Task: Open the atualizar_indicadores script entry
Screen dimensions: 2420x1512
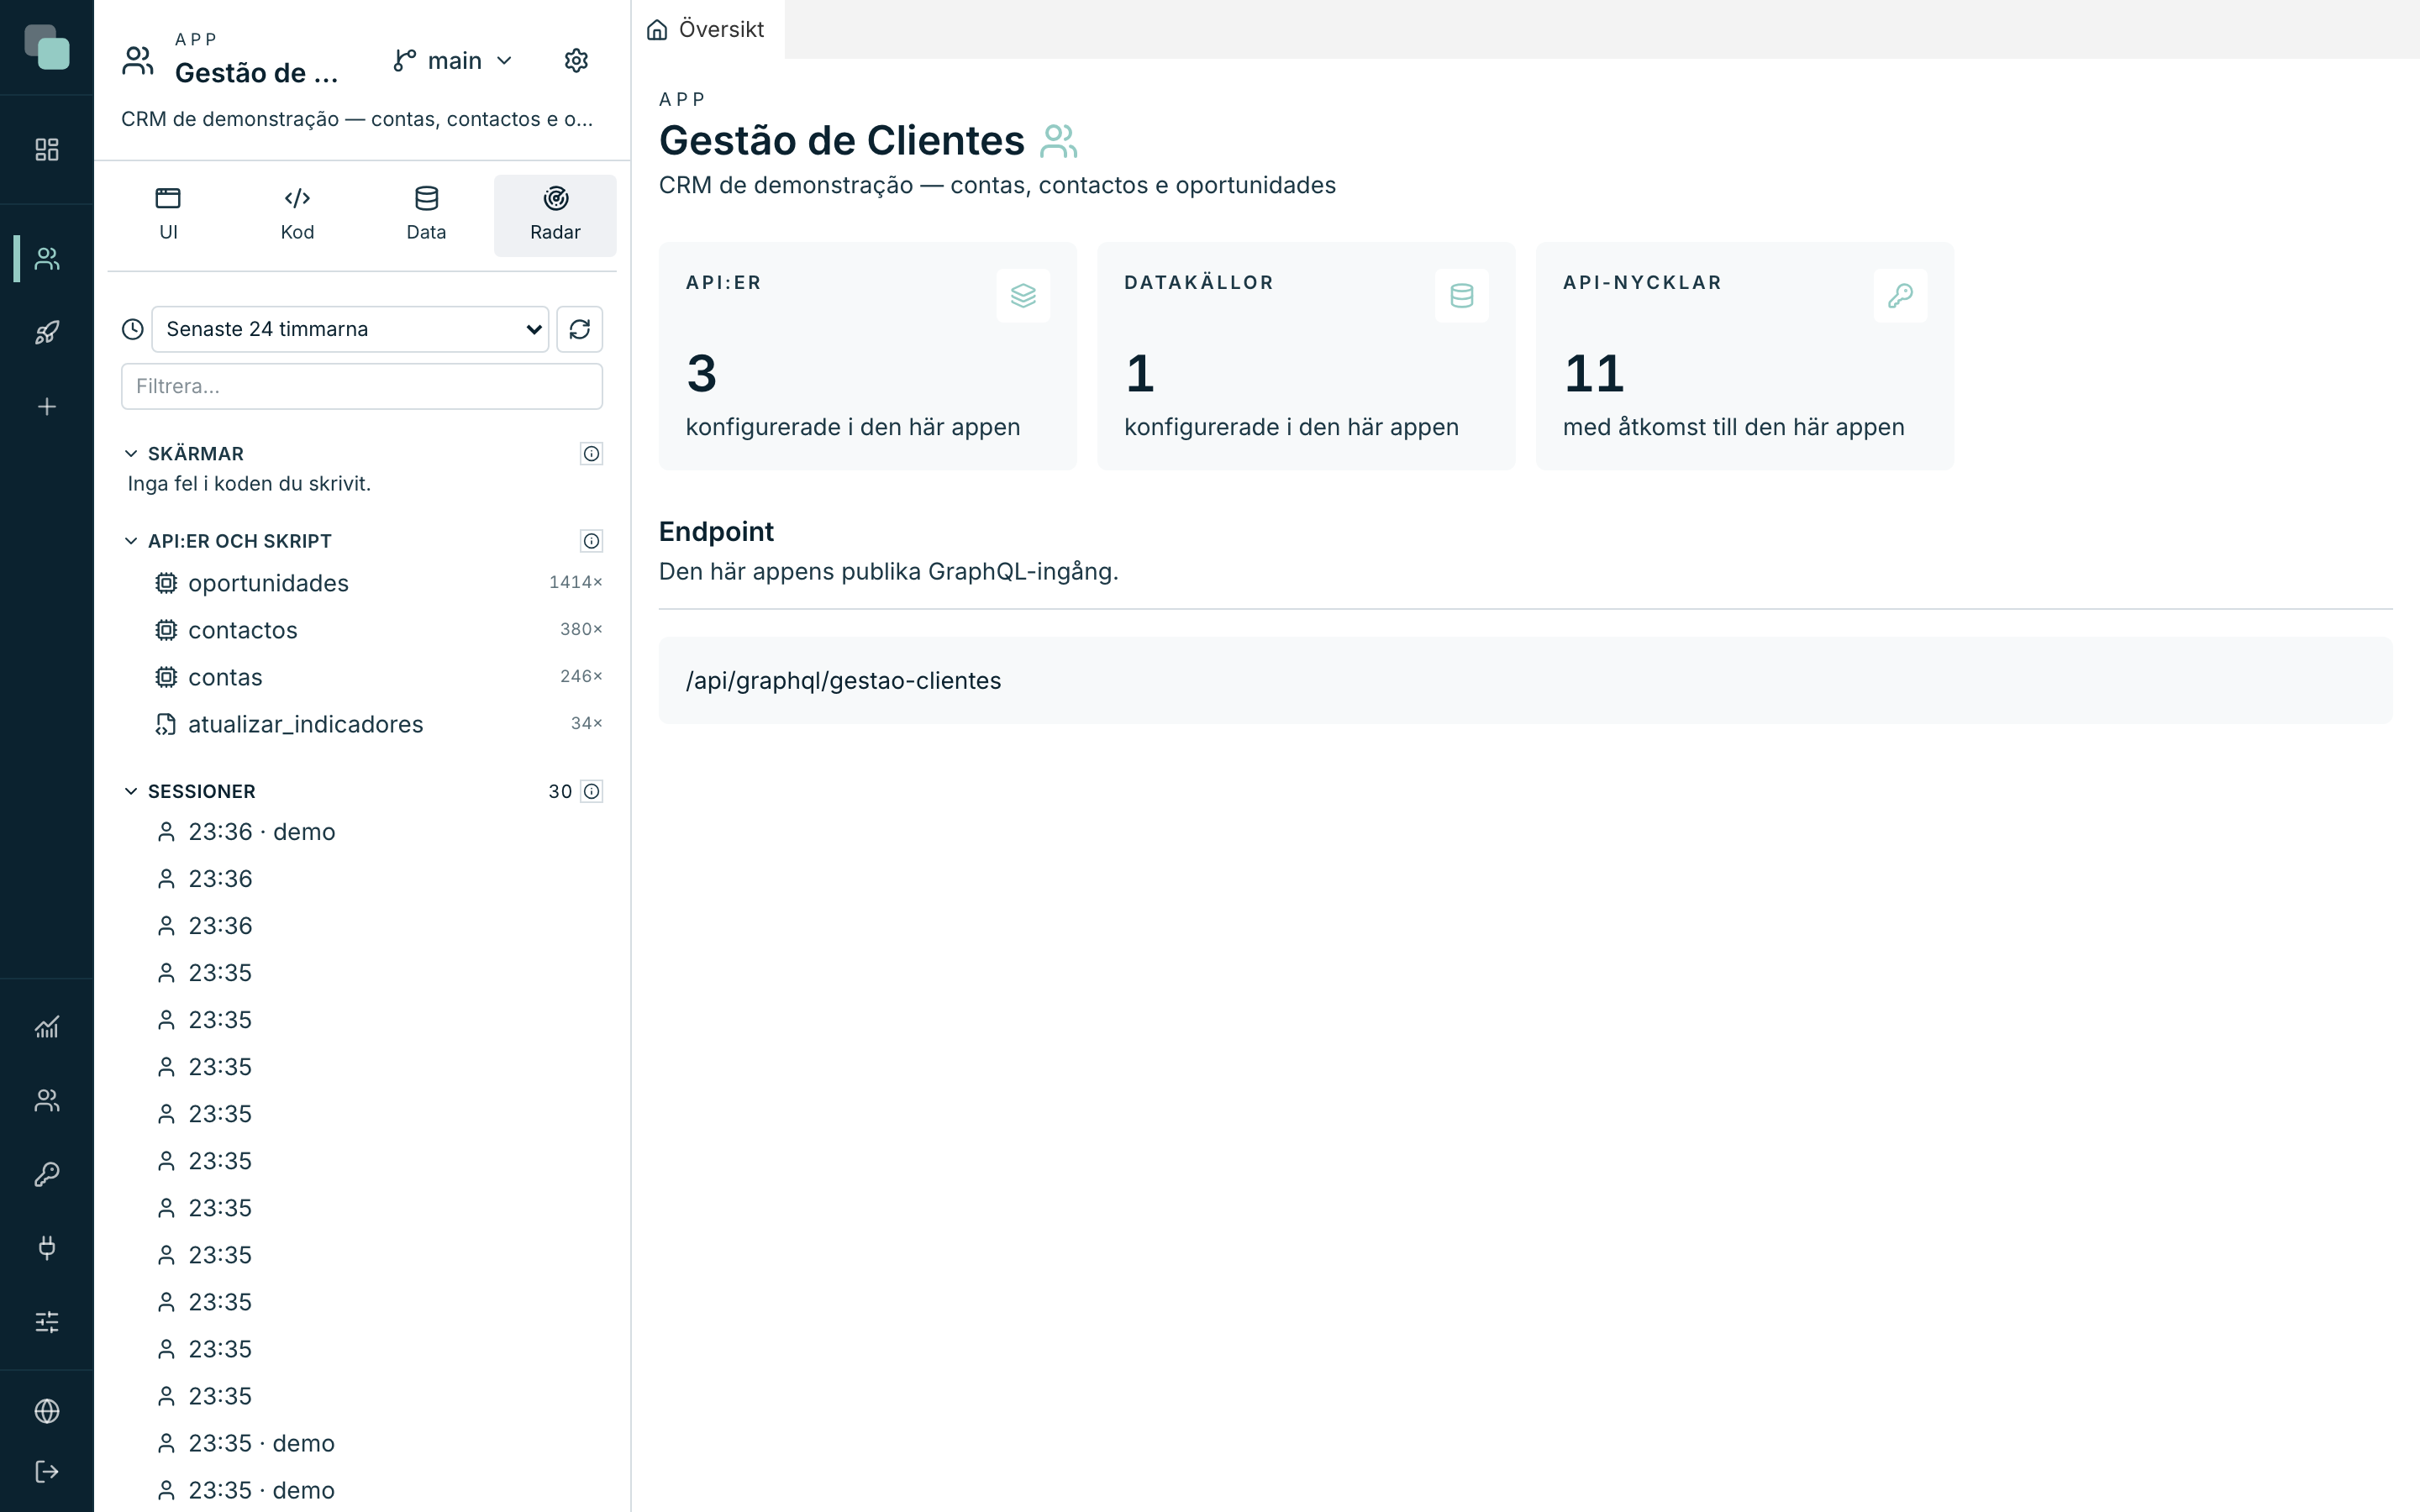Action: click(x=362, y=724)
